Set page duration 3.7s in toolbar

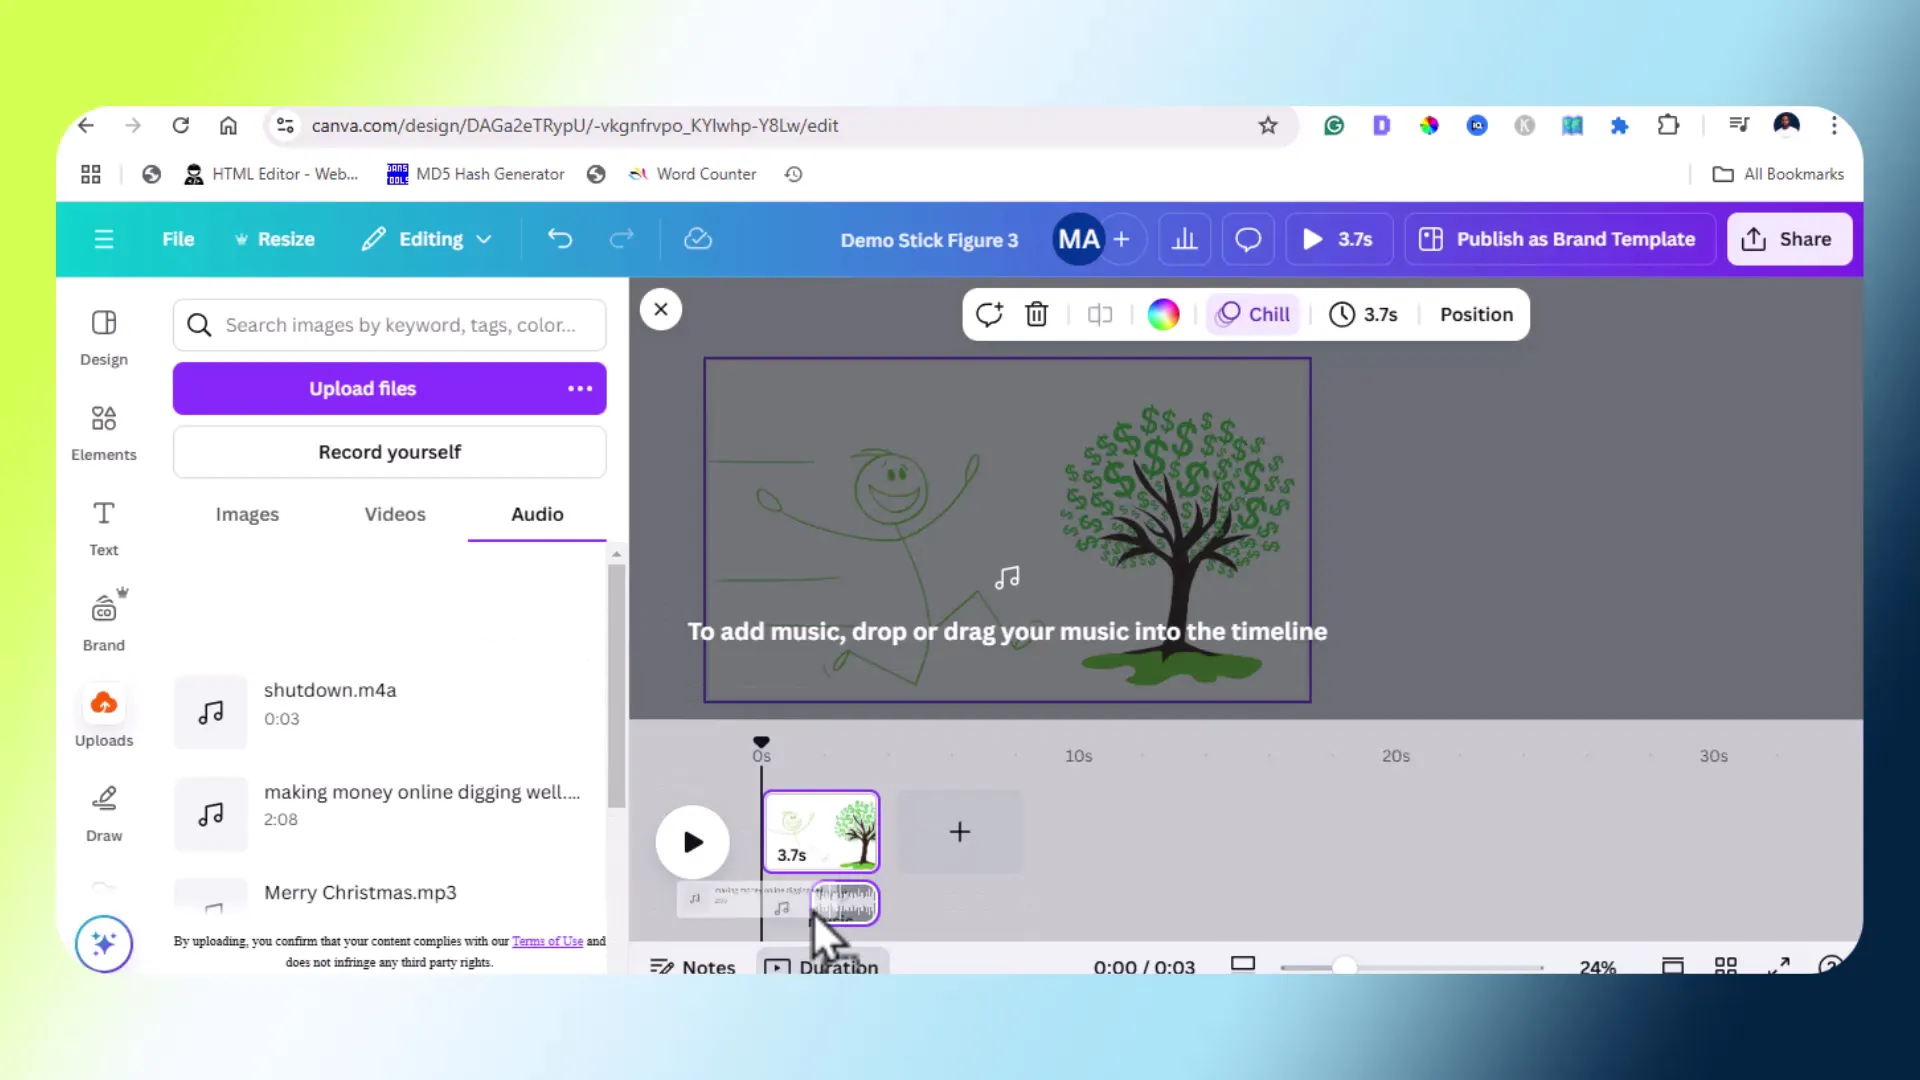coord(1364,314)
